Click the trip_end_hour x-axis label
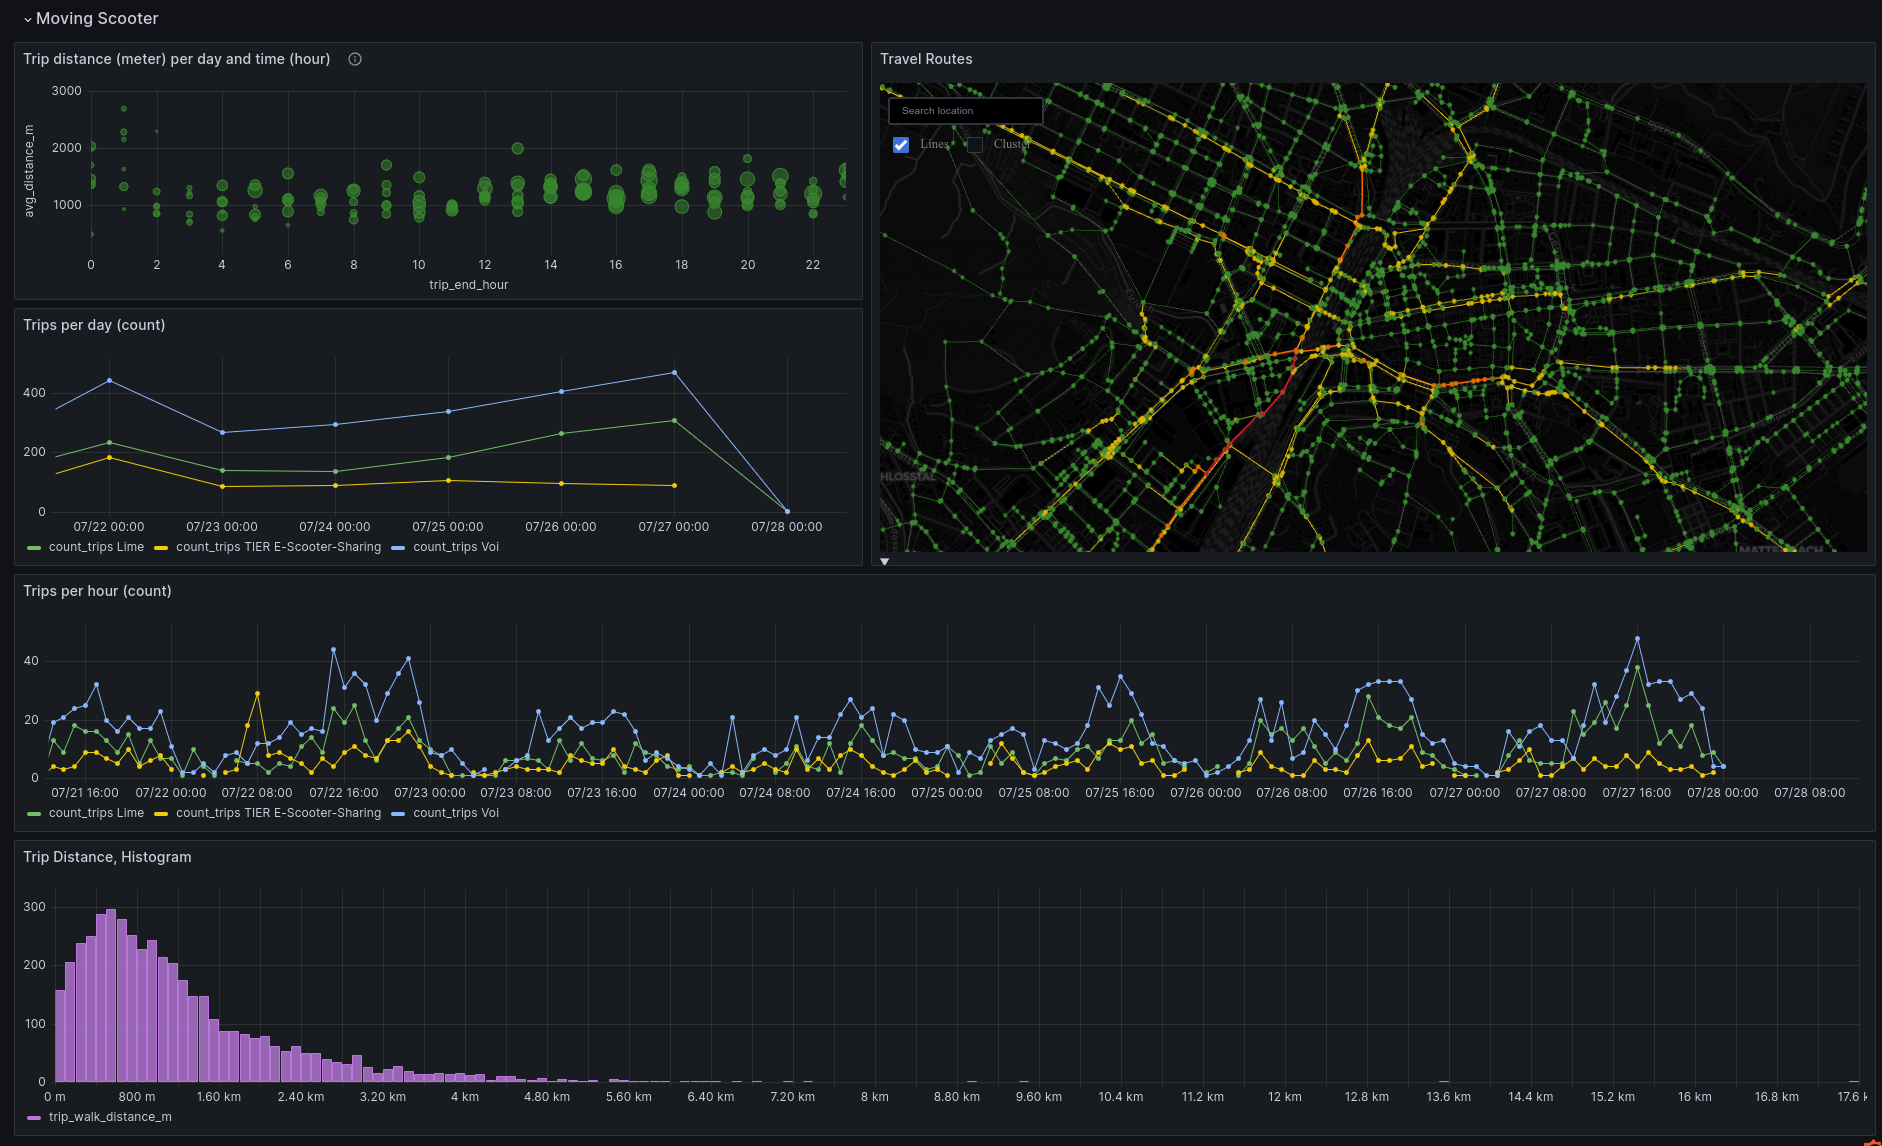Image resolution: width=1882 pixels, height=1146 pixels. pos(468,285)
